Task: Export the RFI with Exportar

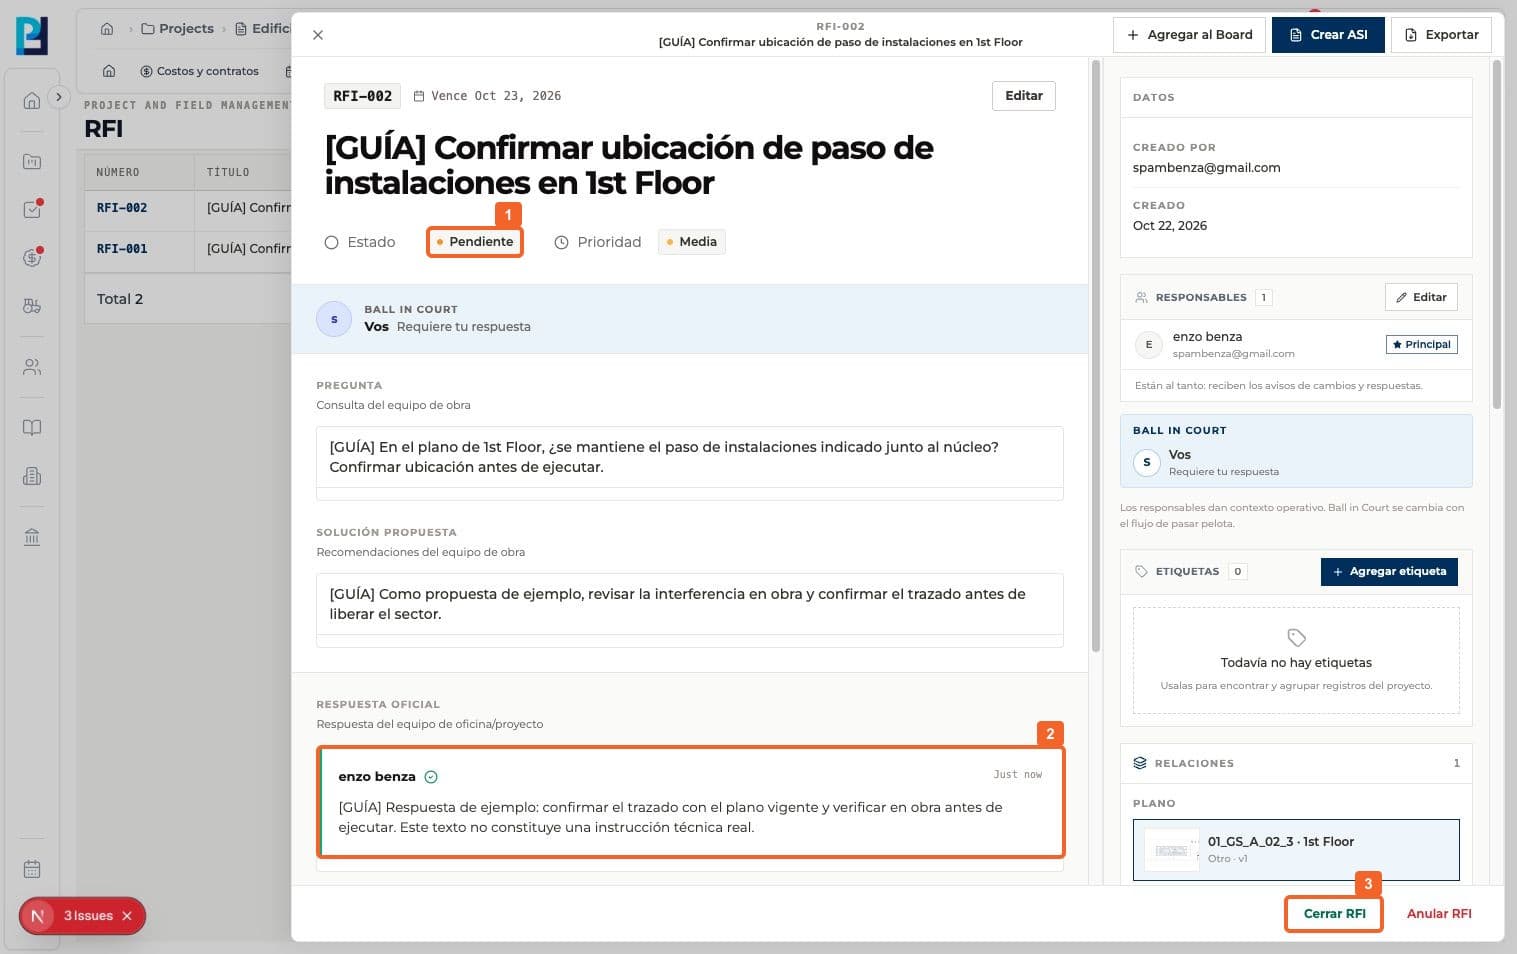Action: [x=1441, y=35]
